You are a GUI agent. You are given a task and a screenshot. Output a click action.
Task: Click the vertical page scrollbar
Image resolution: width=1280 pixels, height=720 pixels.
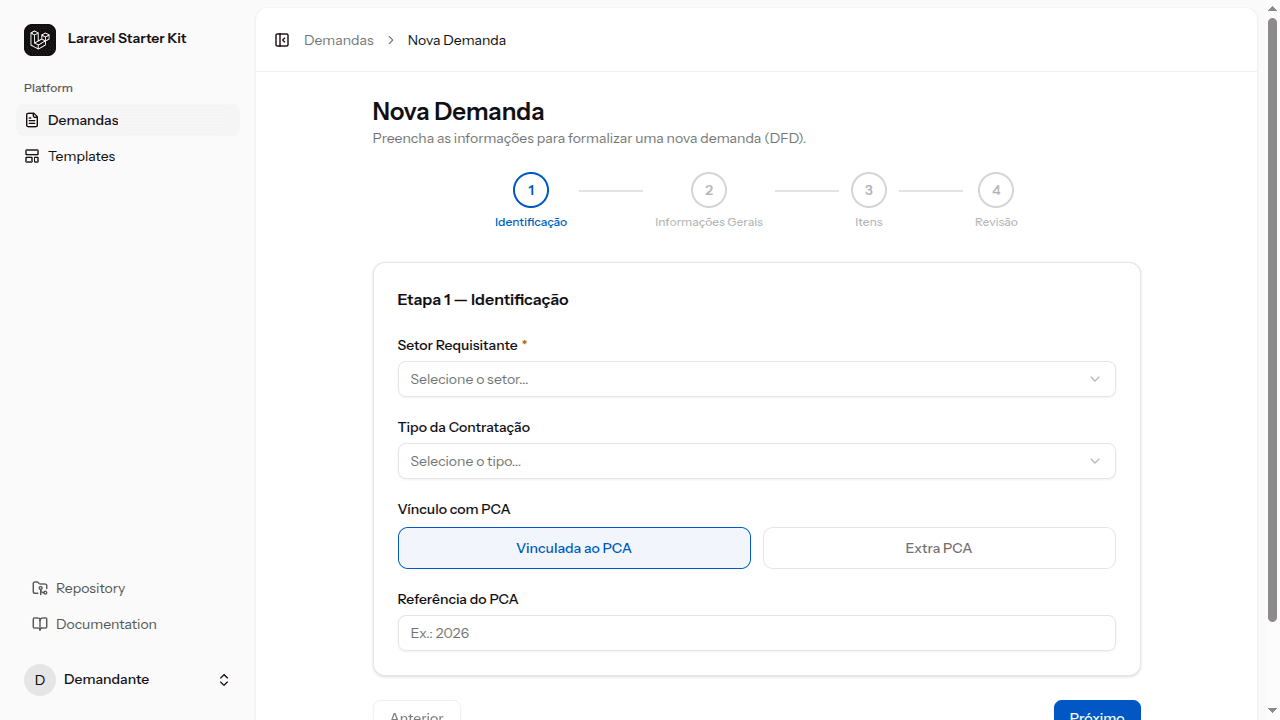1272,320
